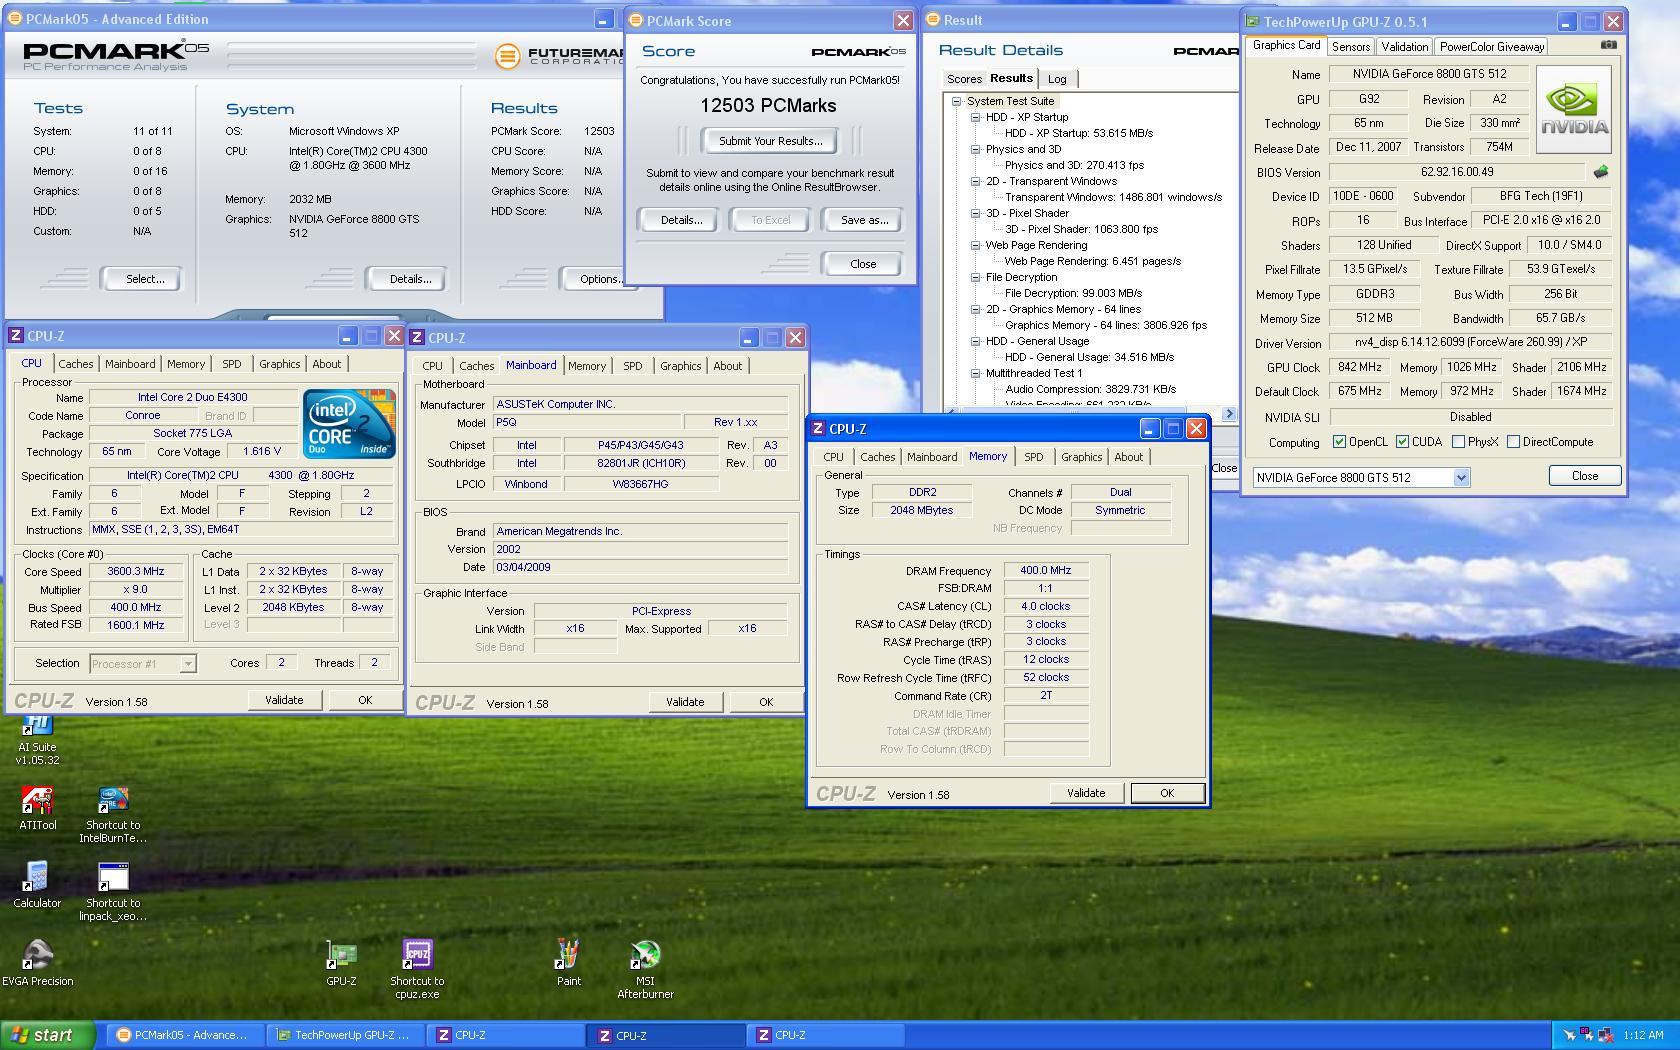Switch to PCMark05 taskbar button
Screen dimensions: 1680x1050
(x=187, y=1035)
